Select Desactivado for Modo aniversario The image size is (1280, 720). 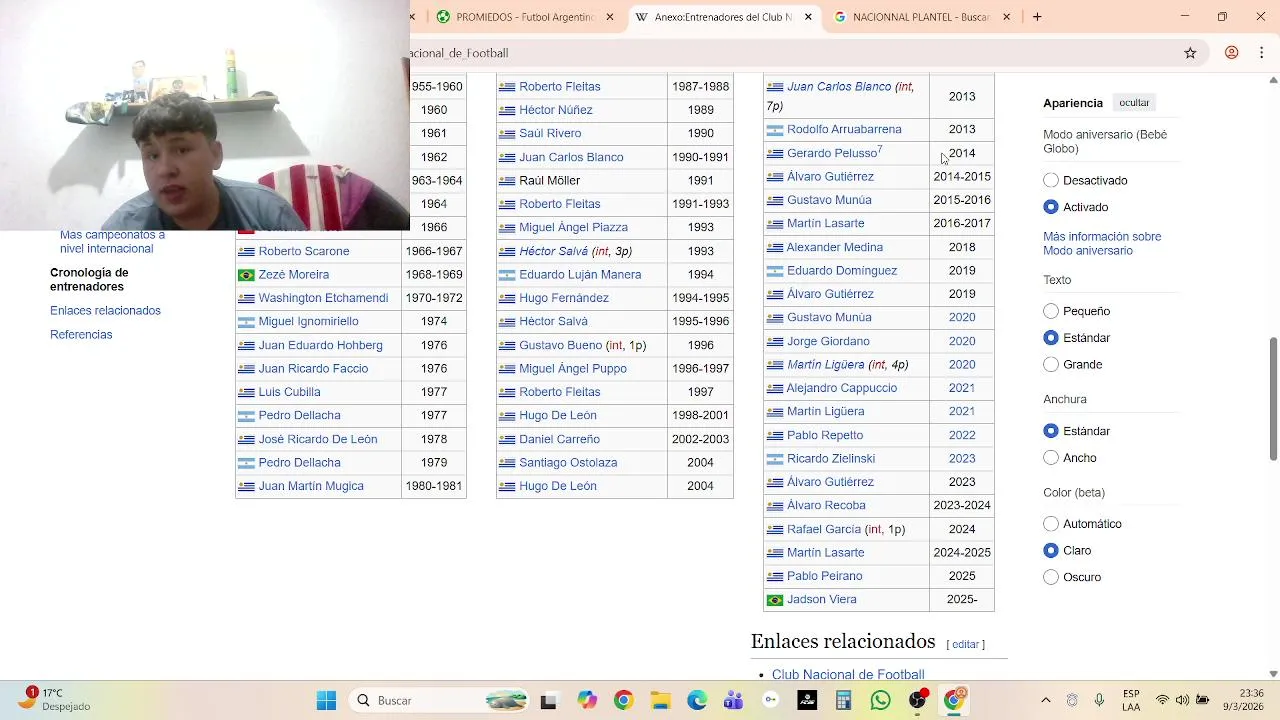click(1051, 181)
